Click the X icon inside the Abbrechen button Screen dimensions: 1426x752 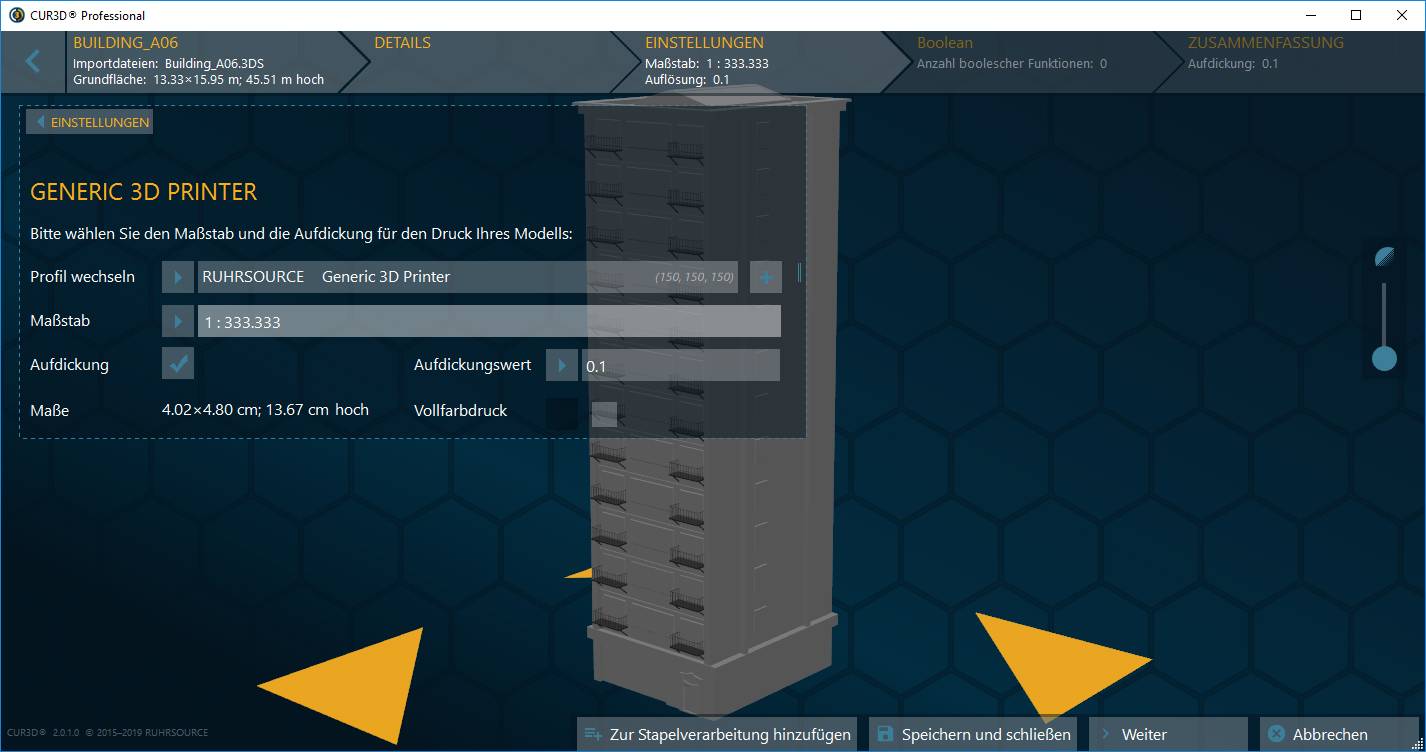[1278, 732]
